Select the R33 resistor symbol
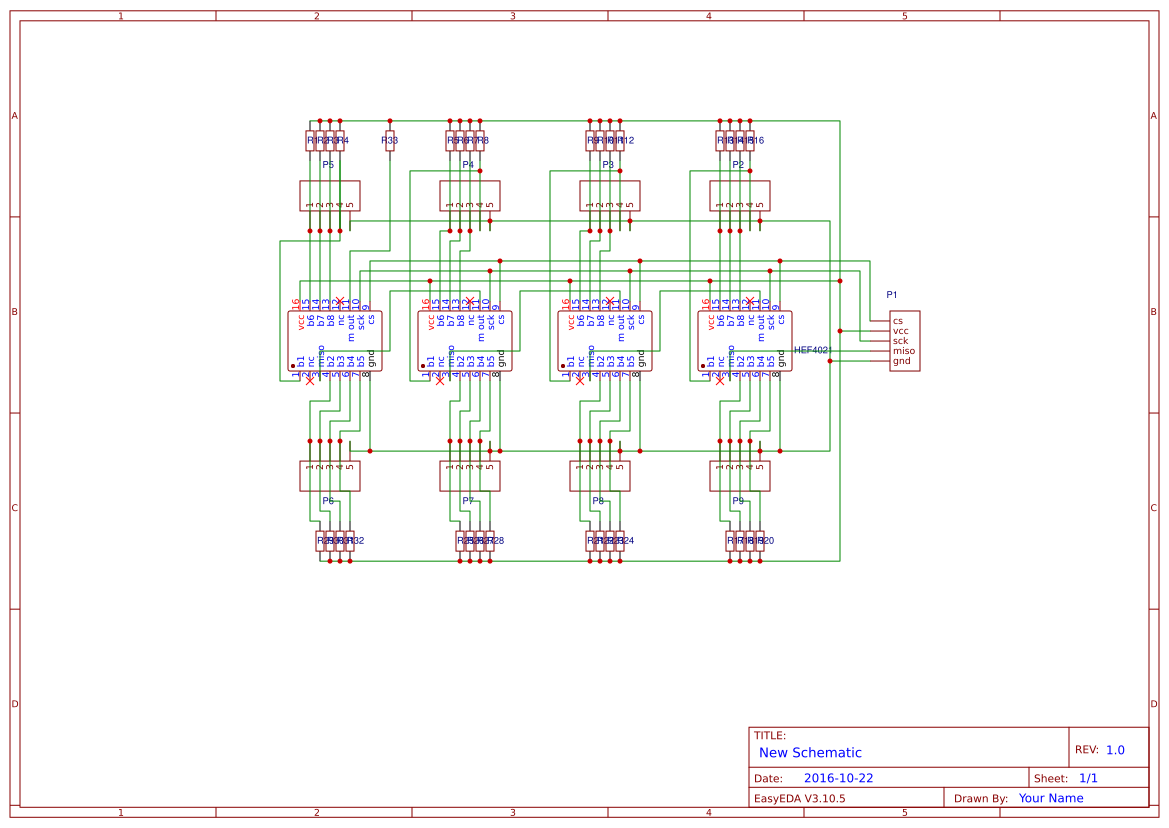This screenshot has height=828, width=1169. coord(390,141)
